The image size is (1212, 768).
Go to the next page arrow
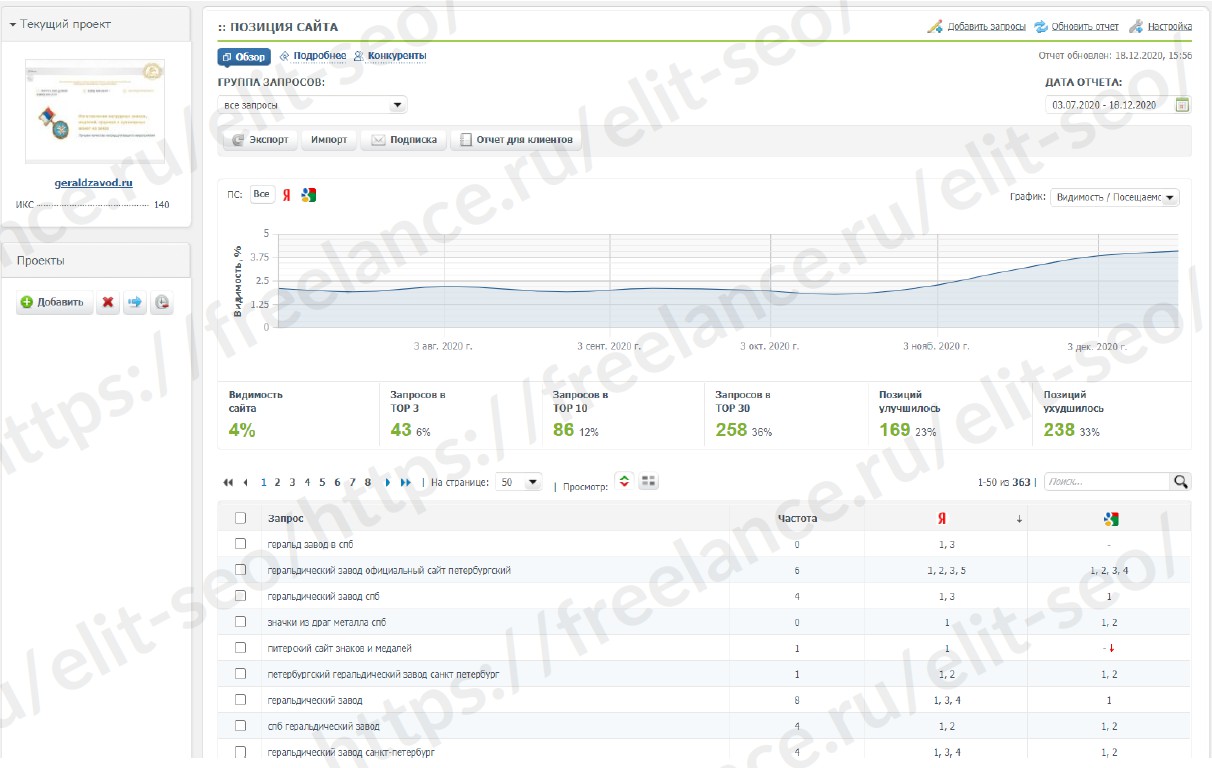tap(388, 482)
